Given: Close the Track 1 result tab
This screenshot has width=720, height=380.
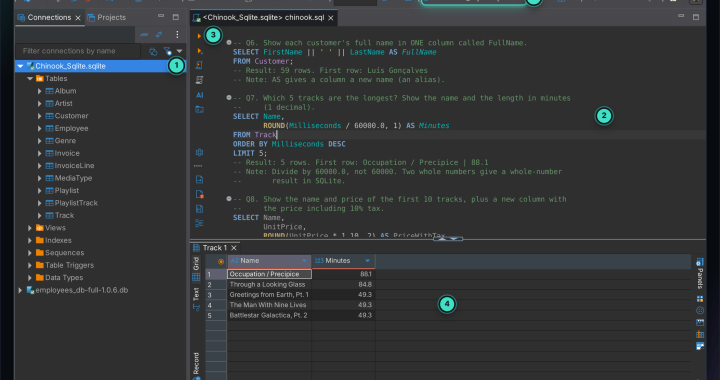Looking at the screenshot, I should pos(234,248).
